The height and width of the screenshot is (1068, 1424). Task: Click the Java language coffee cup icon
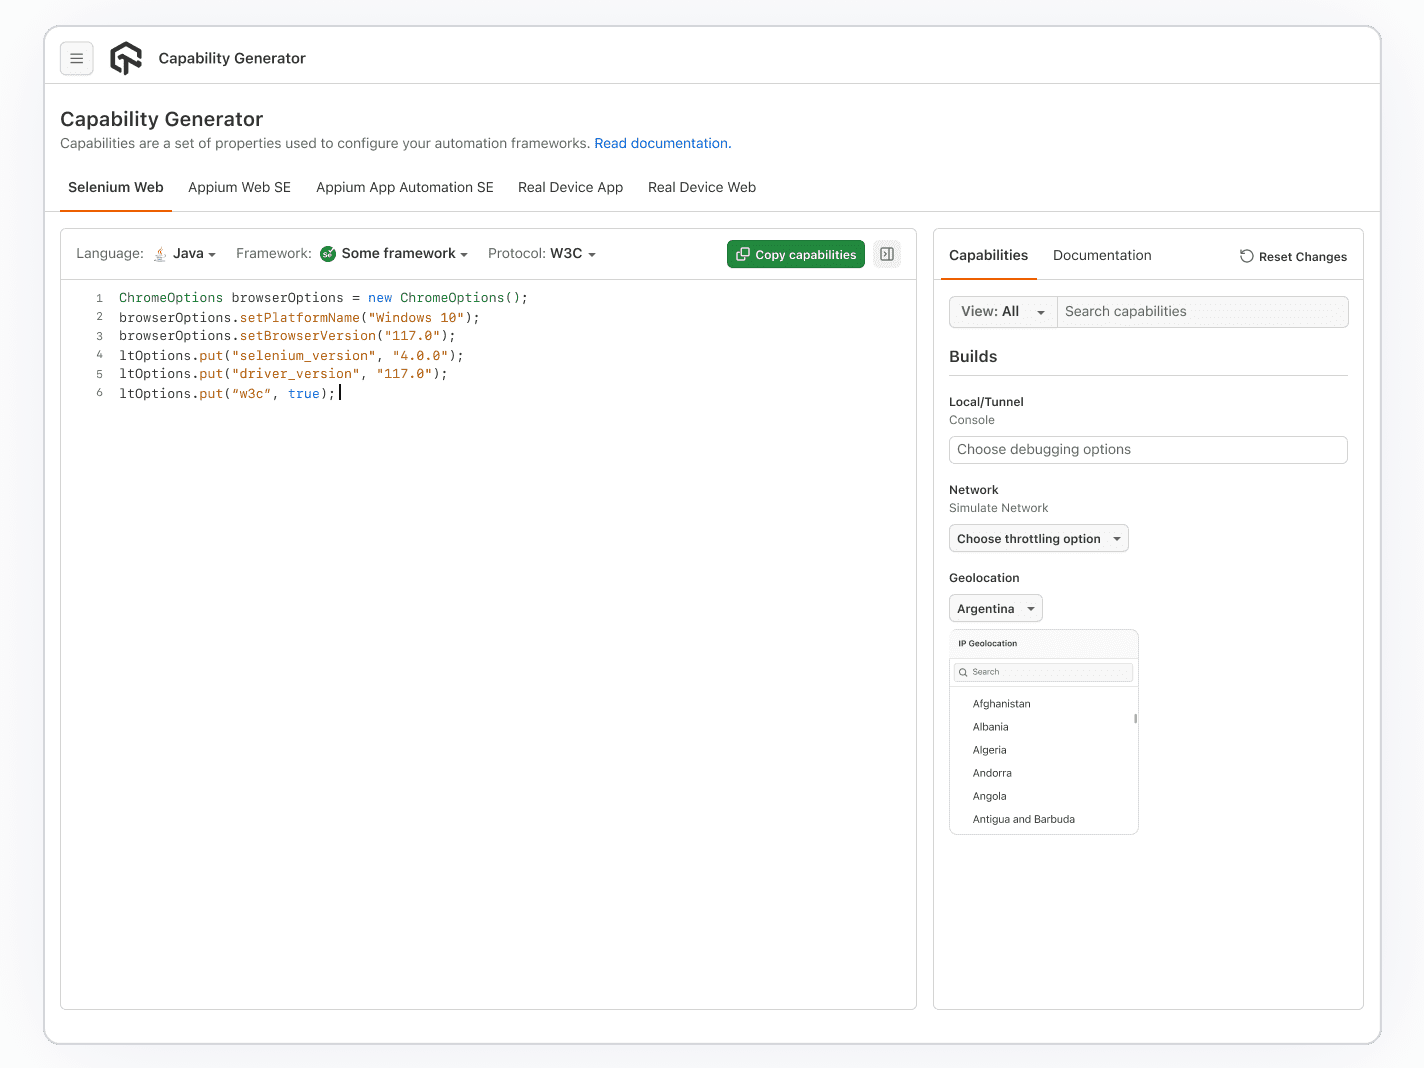click(x=160, y=254)
